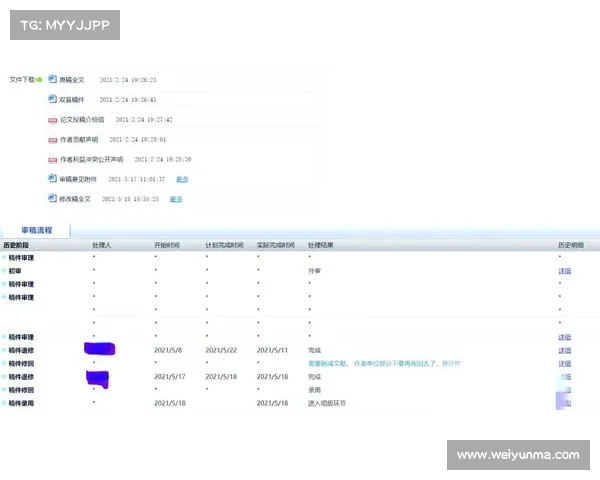Viewport: 600px width, 480px height.
Task: Click timestamp 2021/2/24 19:27:42
Action: (144, 119)
